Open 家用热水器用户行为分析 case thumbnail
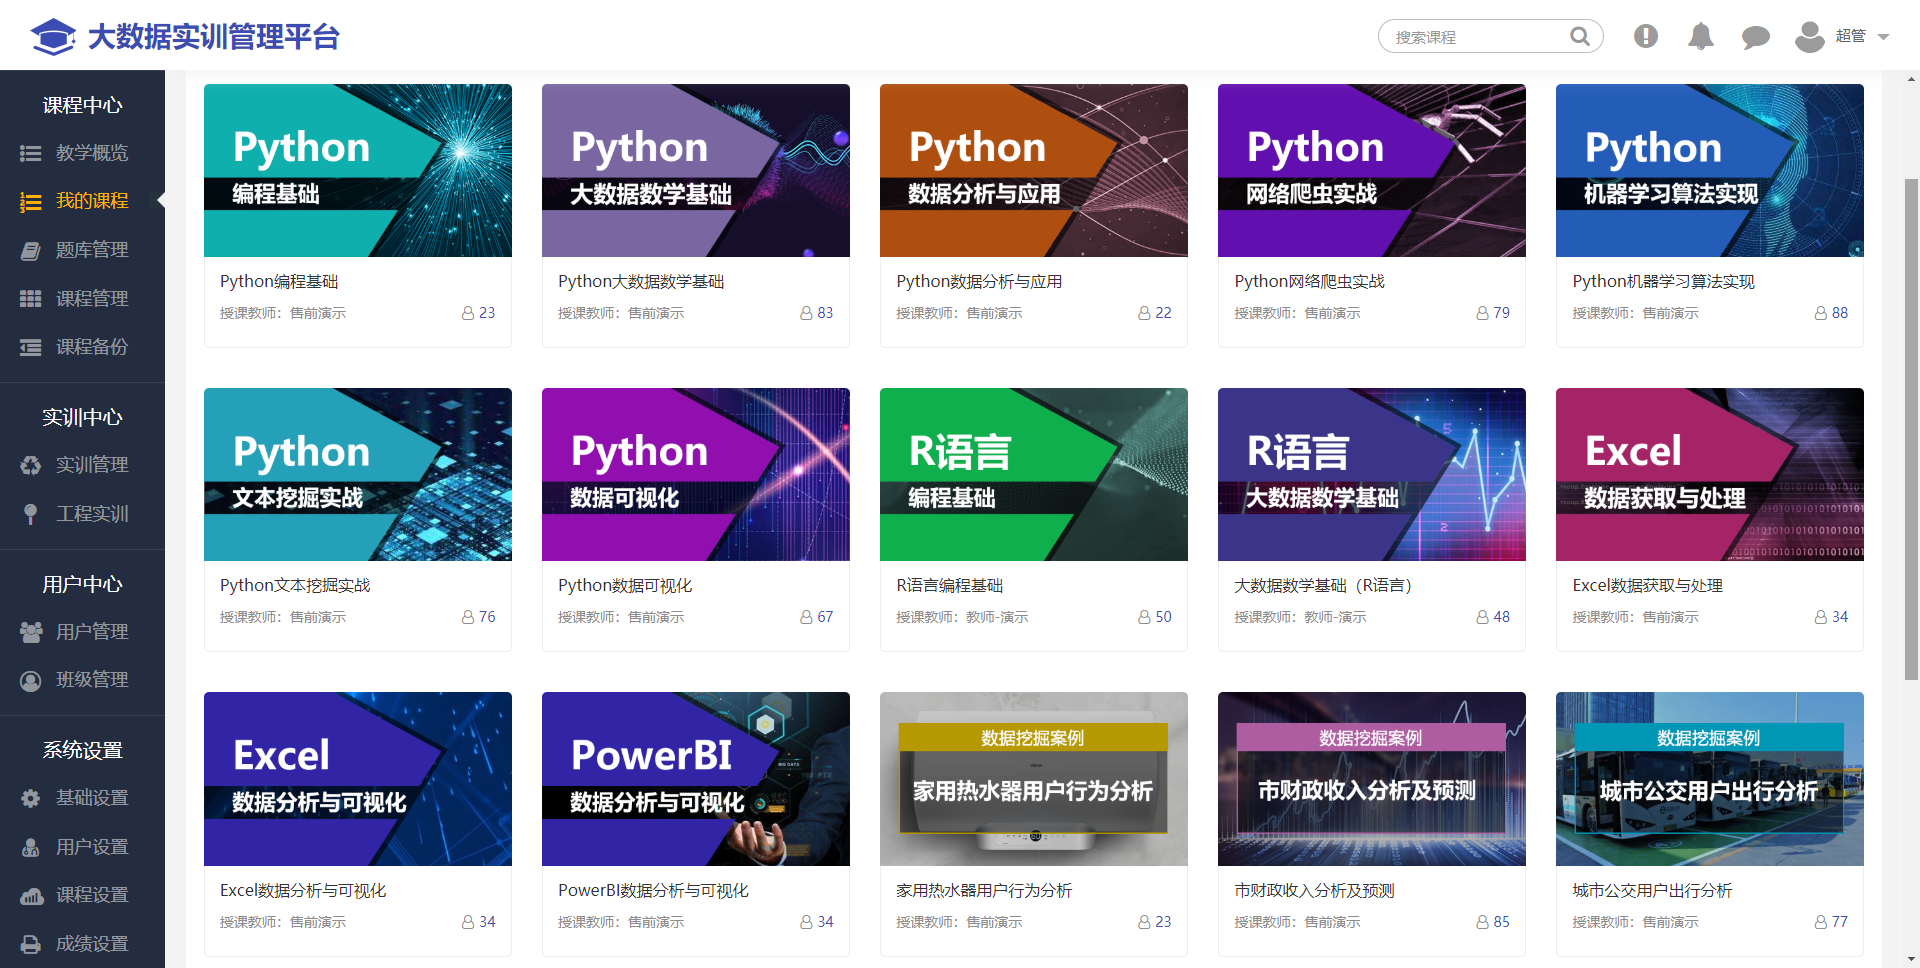1920x968 pixels. point(1034,779)
